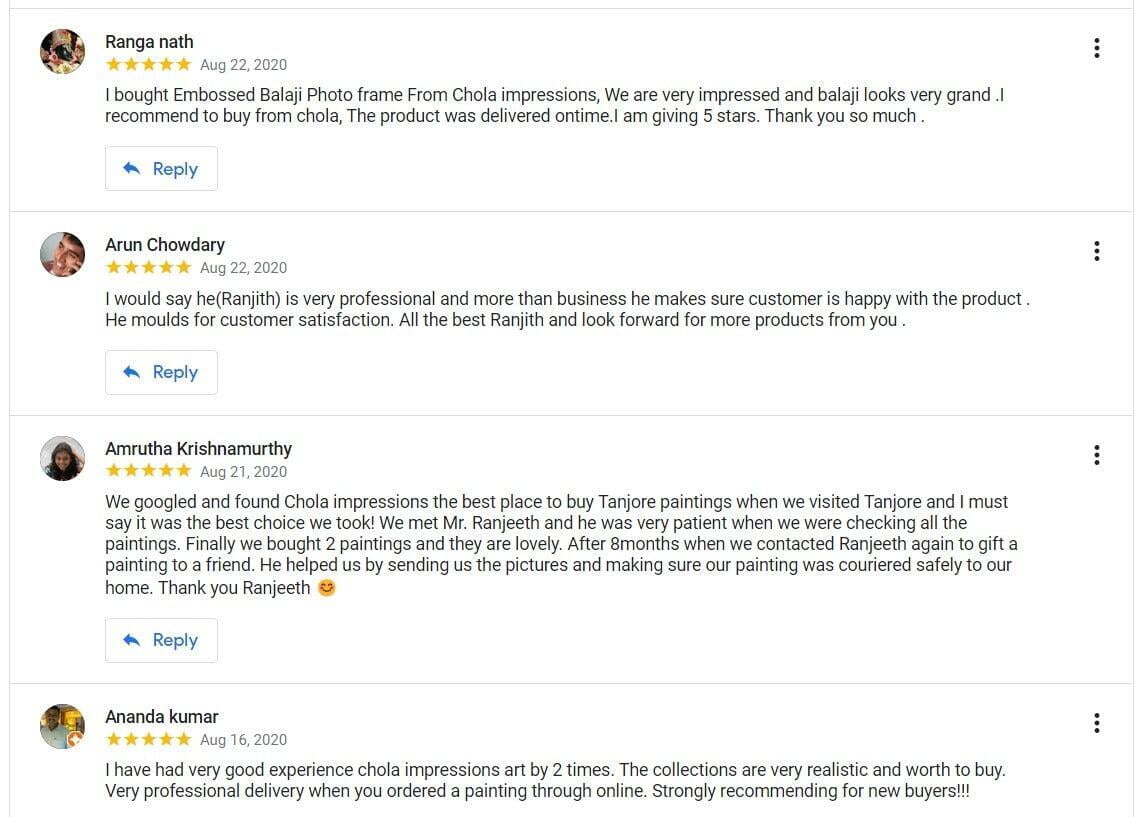Click the five-star rating on Ranga nath's review
Screen dimensions: 1143x817
coord(148,65)
